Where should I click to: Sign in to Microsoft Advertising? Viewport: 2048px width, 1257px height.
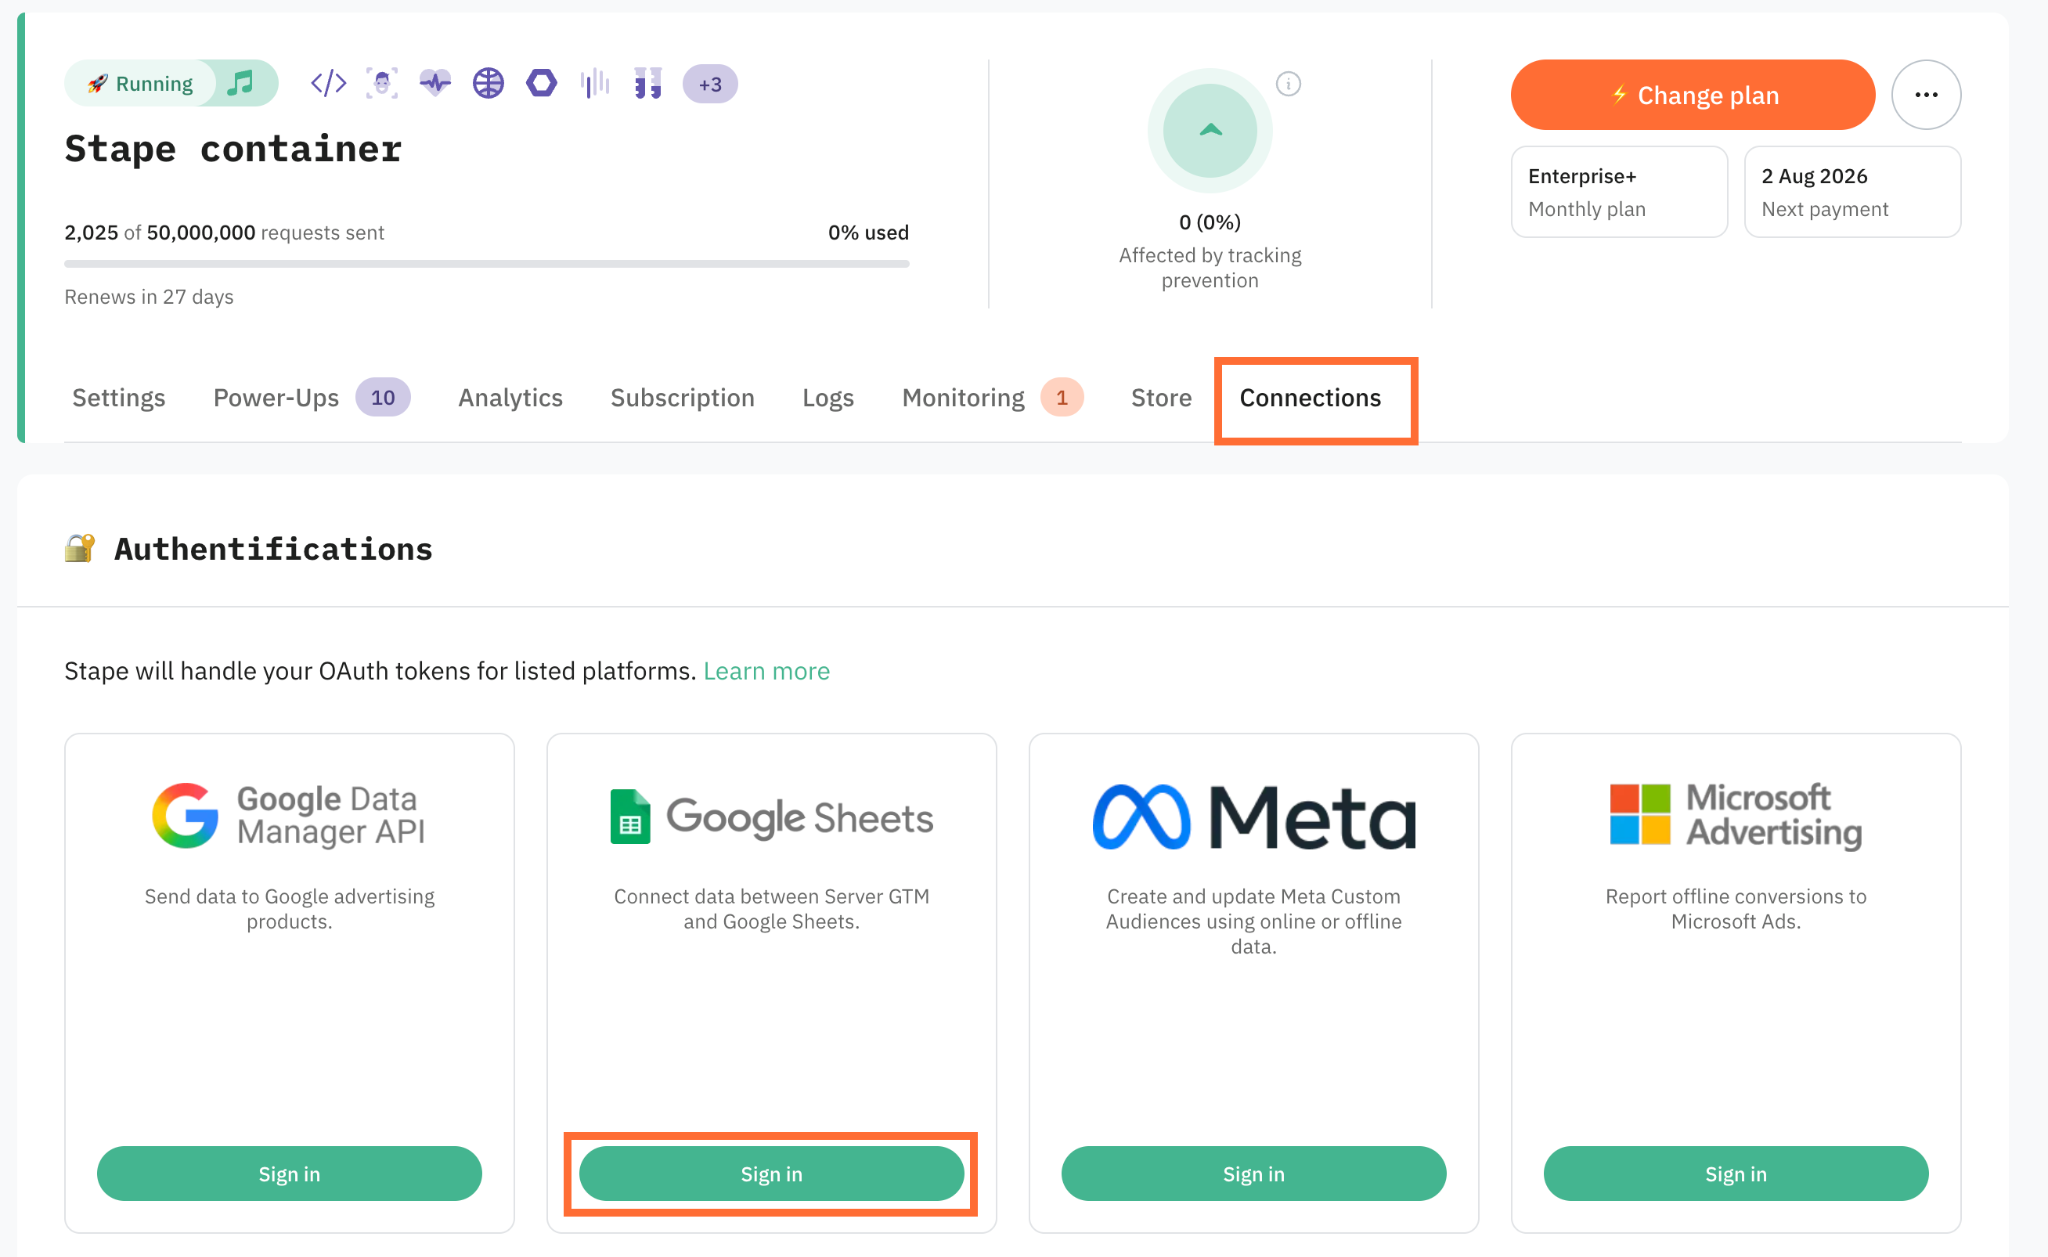pyautogui.click(x=1736, y=1174)
